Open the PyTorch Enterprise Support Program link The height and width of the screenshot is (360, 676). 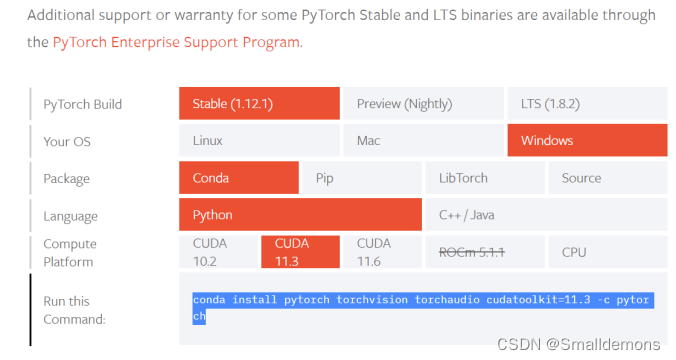point(176,42)
